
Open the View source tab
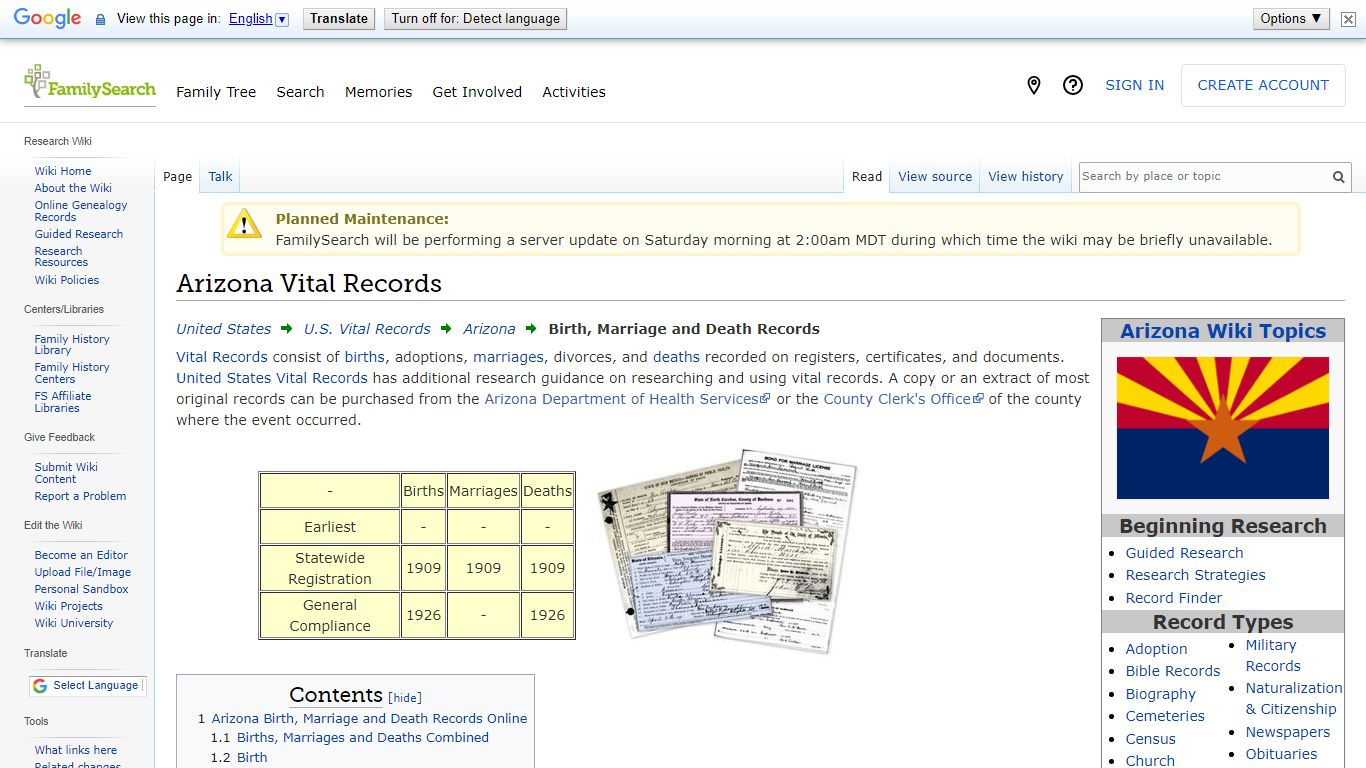point(935,177)
